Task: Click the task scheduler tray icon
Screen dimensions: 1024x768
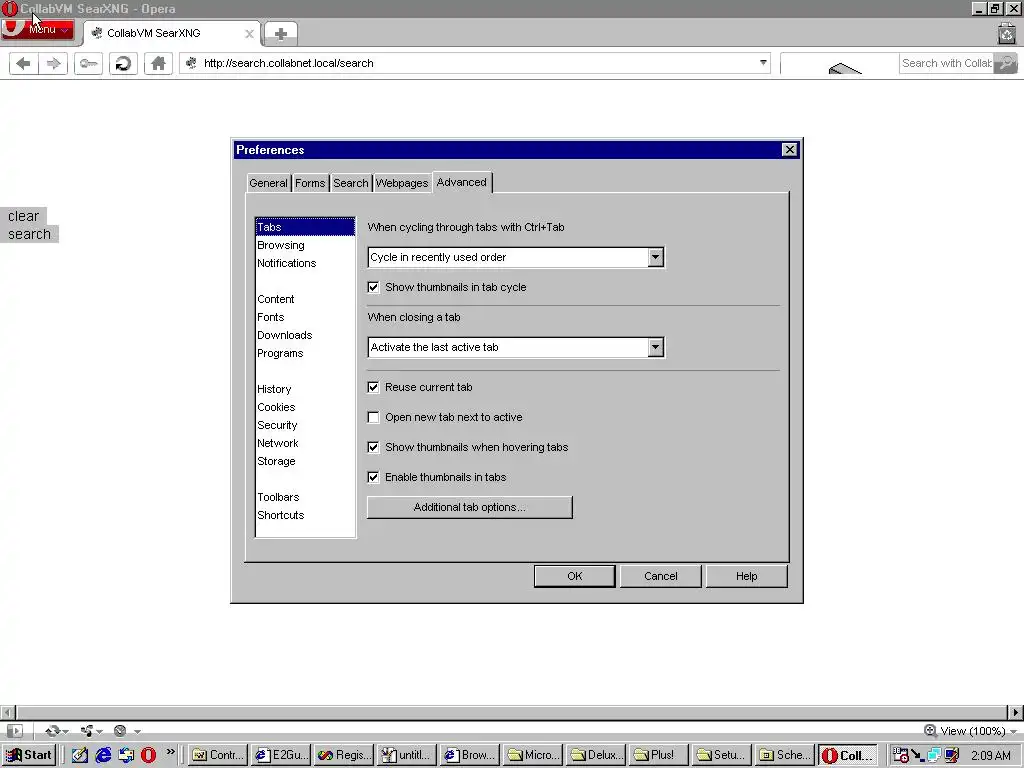Action: tap(901, 755)
